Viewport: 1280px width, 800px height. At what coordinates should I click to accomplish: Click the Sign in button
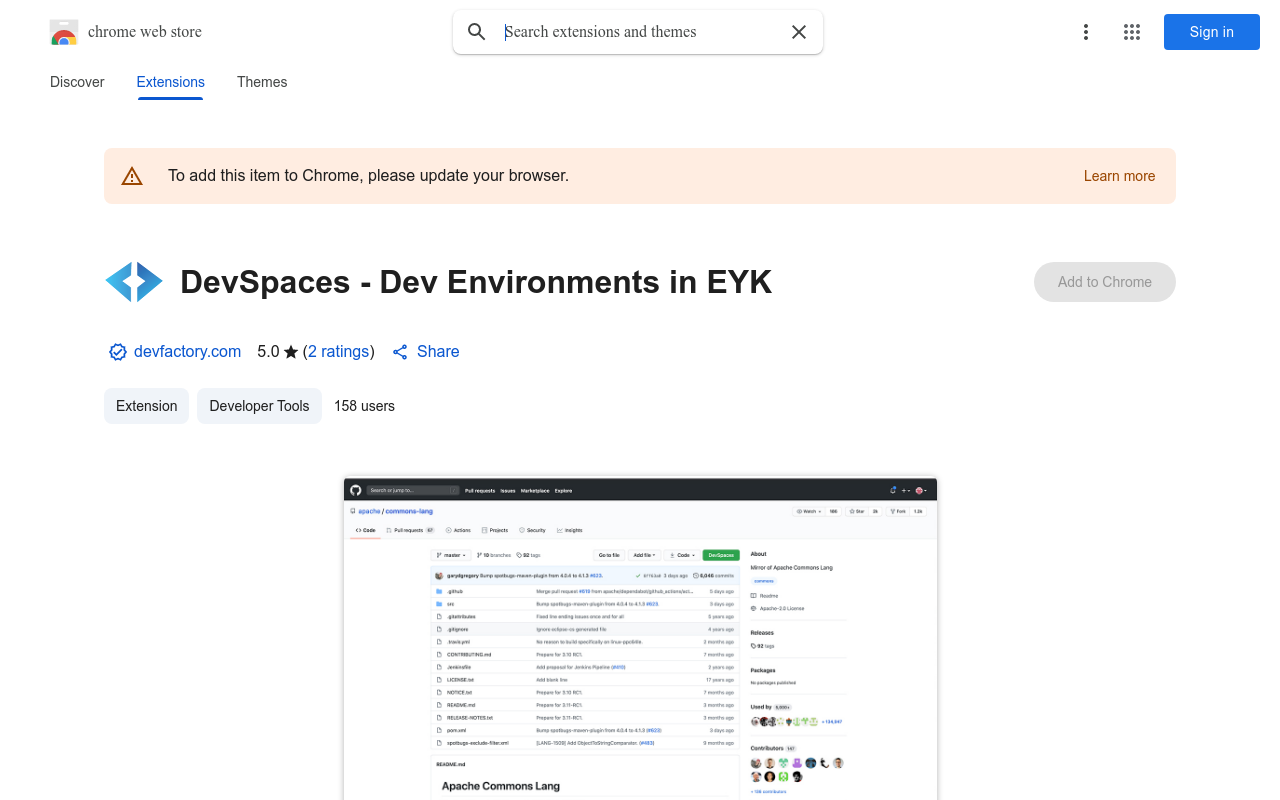click(x=1212, y=32)
